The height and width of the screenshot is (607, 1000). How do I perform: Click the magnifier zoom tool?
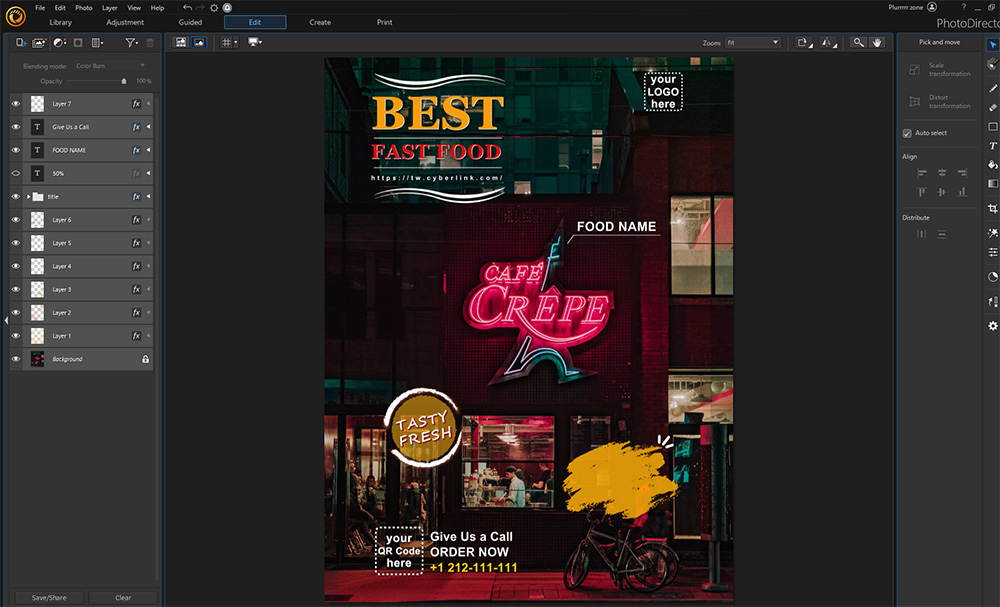coord(858,42)
